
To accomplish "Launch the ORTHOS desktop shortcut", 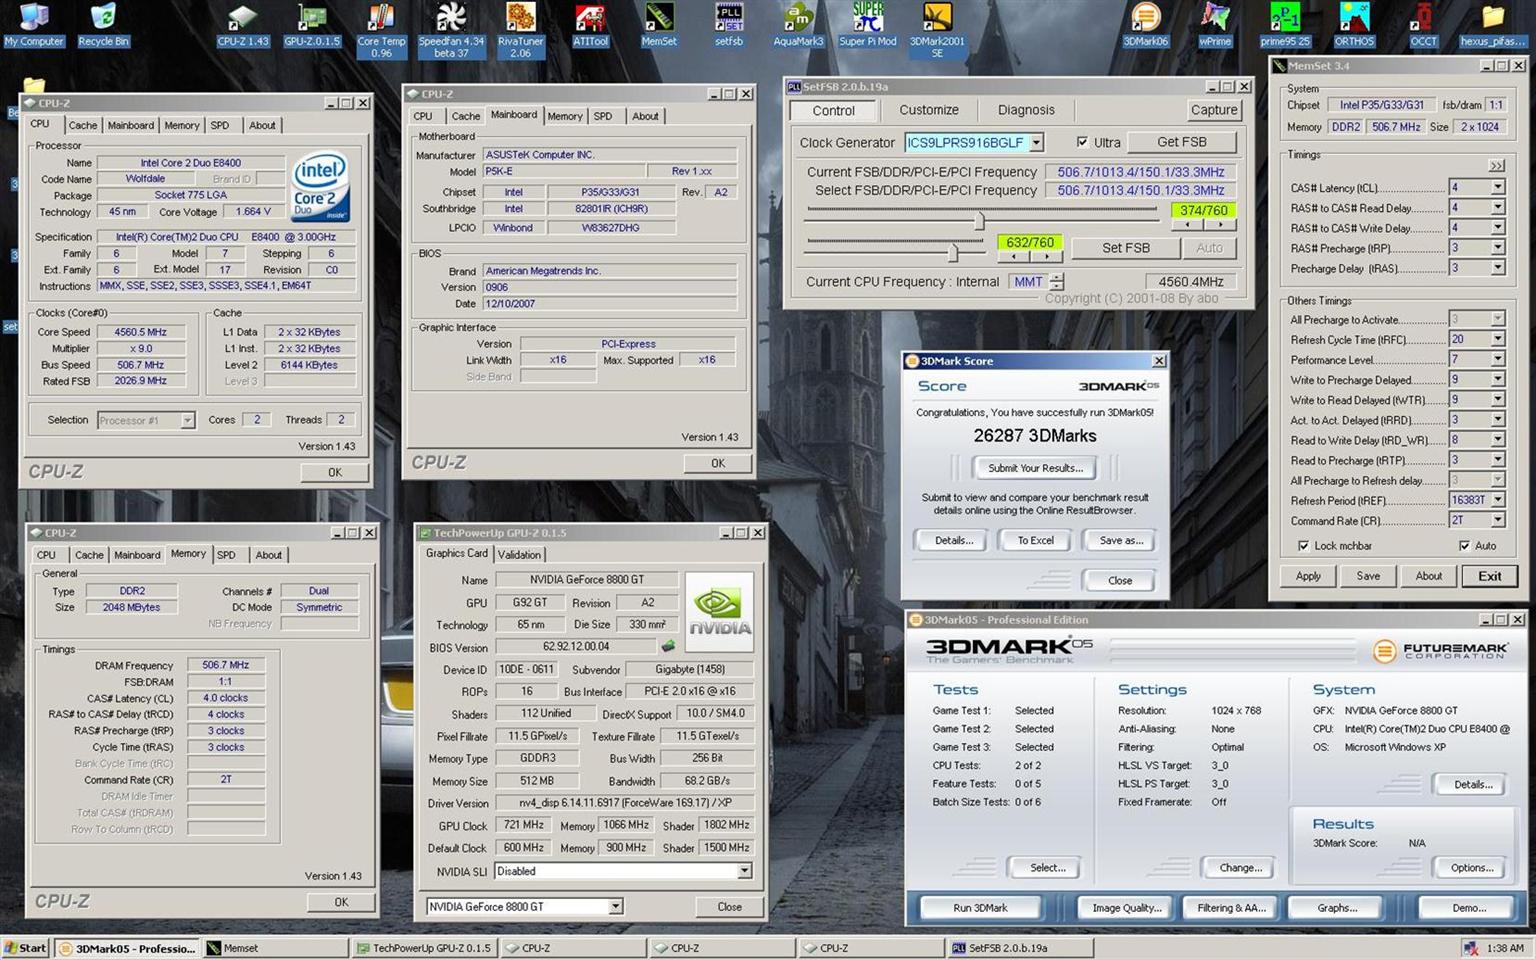I will click(x=1354, y=25).
